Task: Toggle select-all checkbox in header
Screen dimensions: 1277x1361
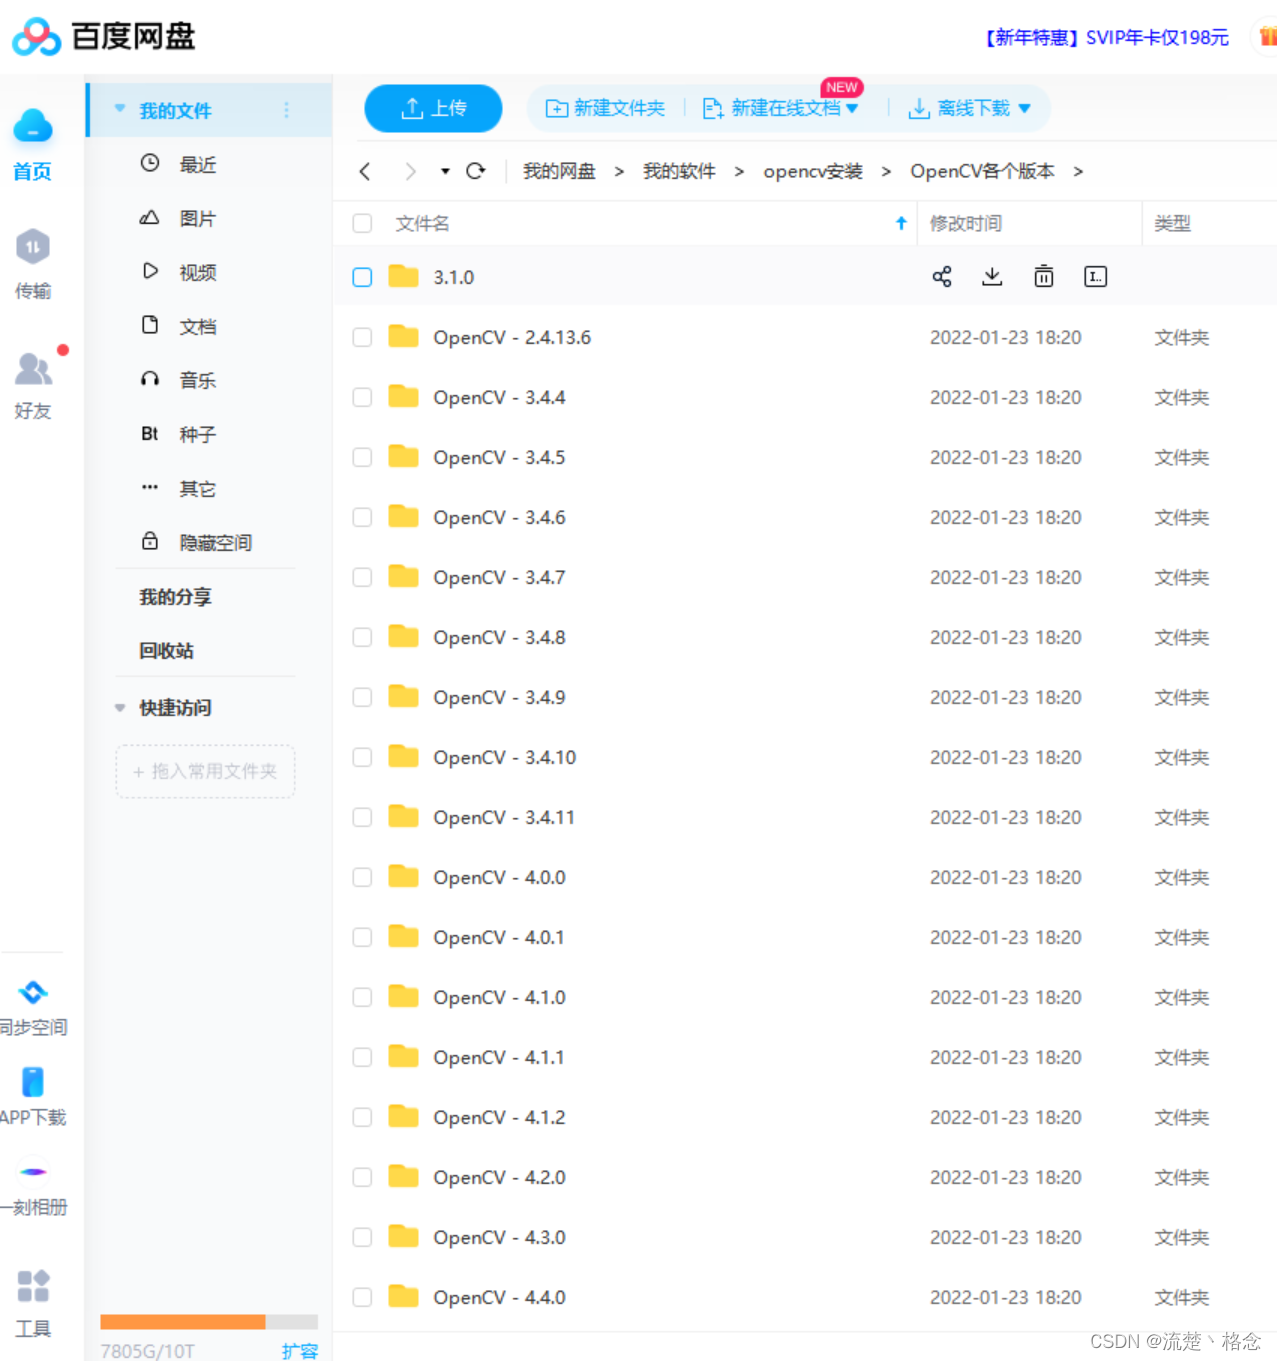Action: 362,223
